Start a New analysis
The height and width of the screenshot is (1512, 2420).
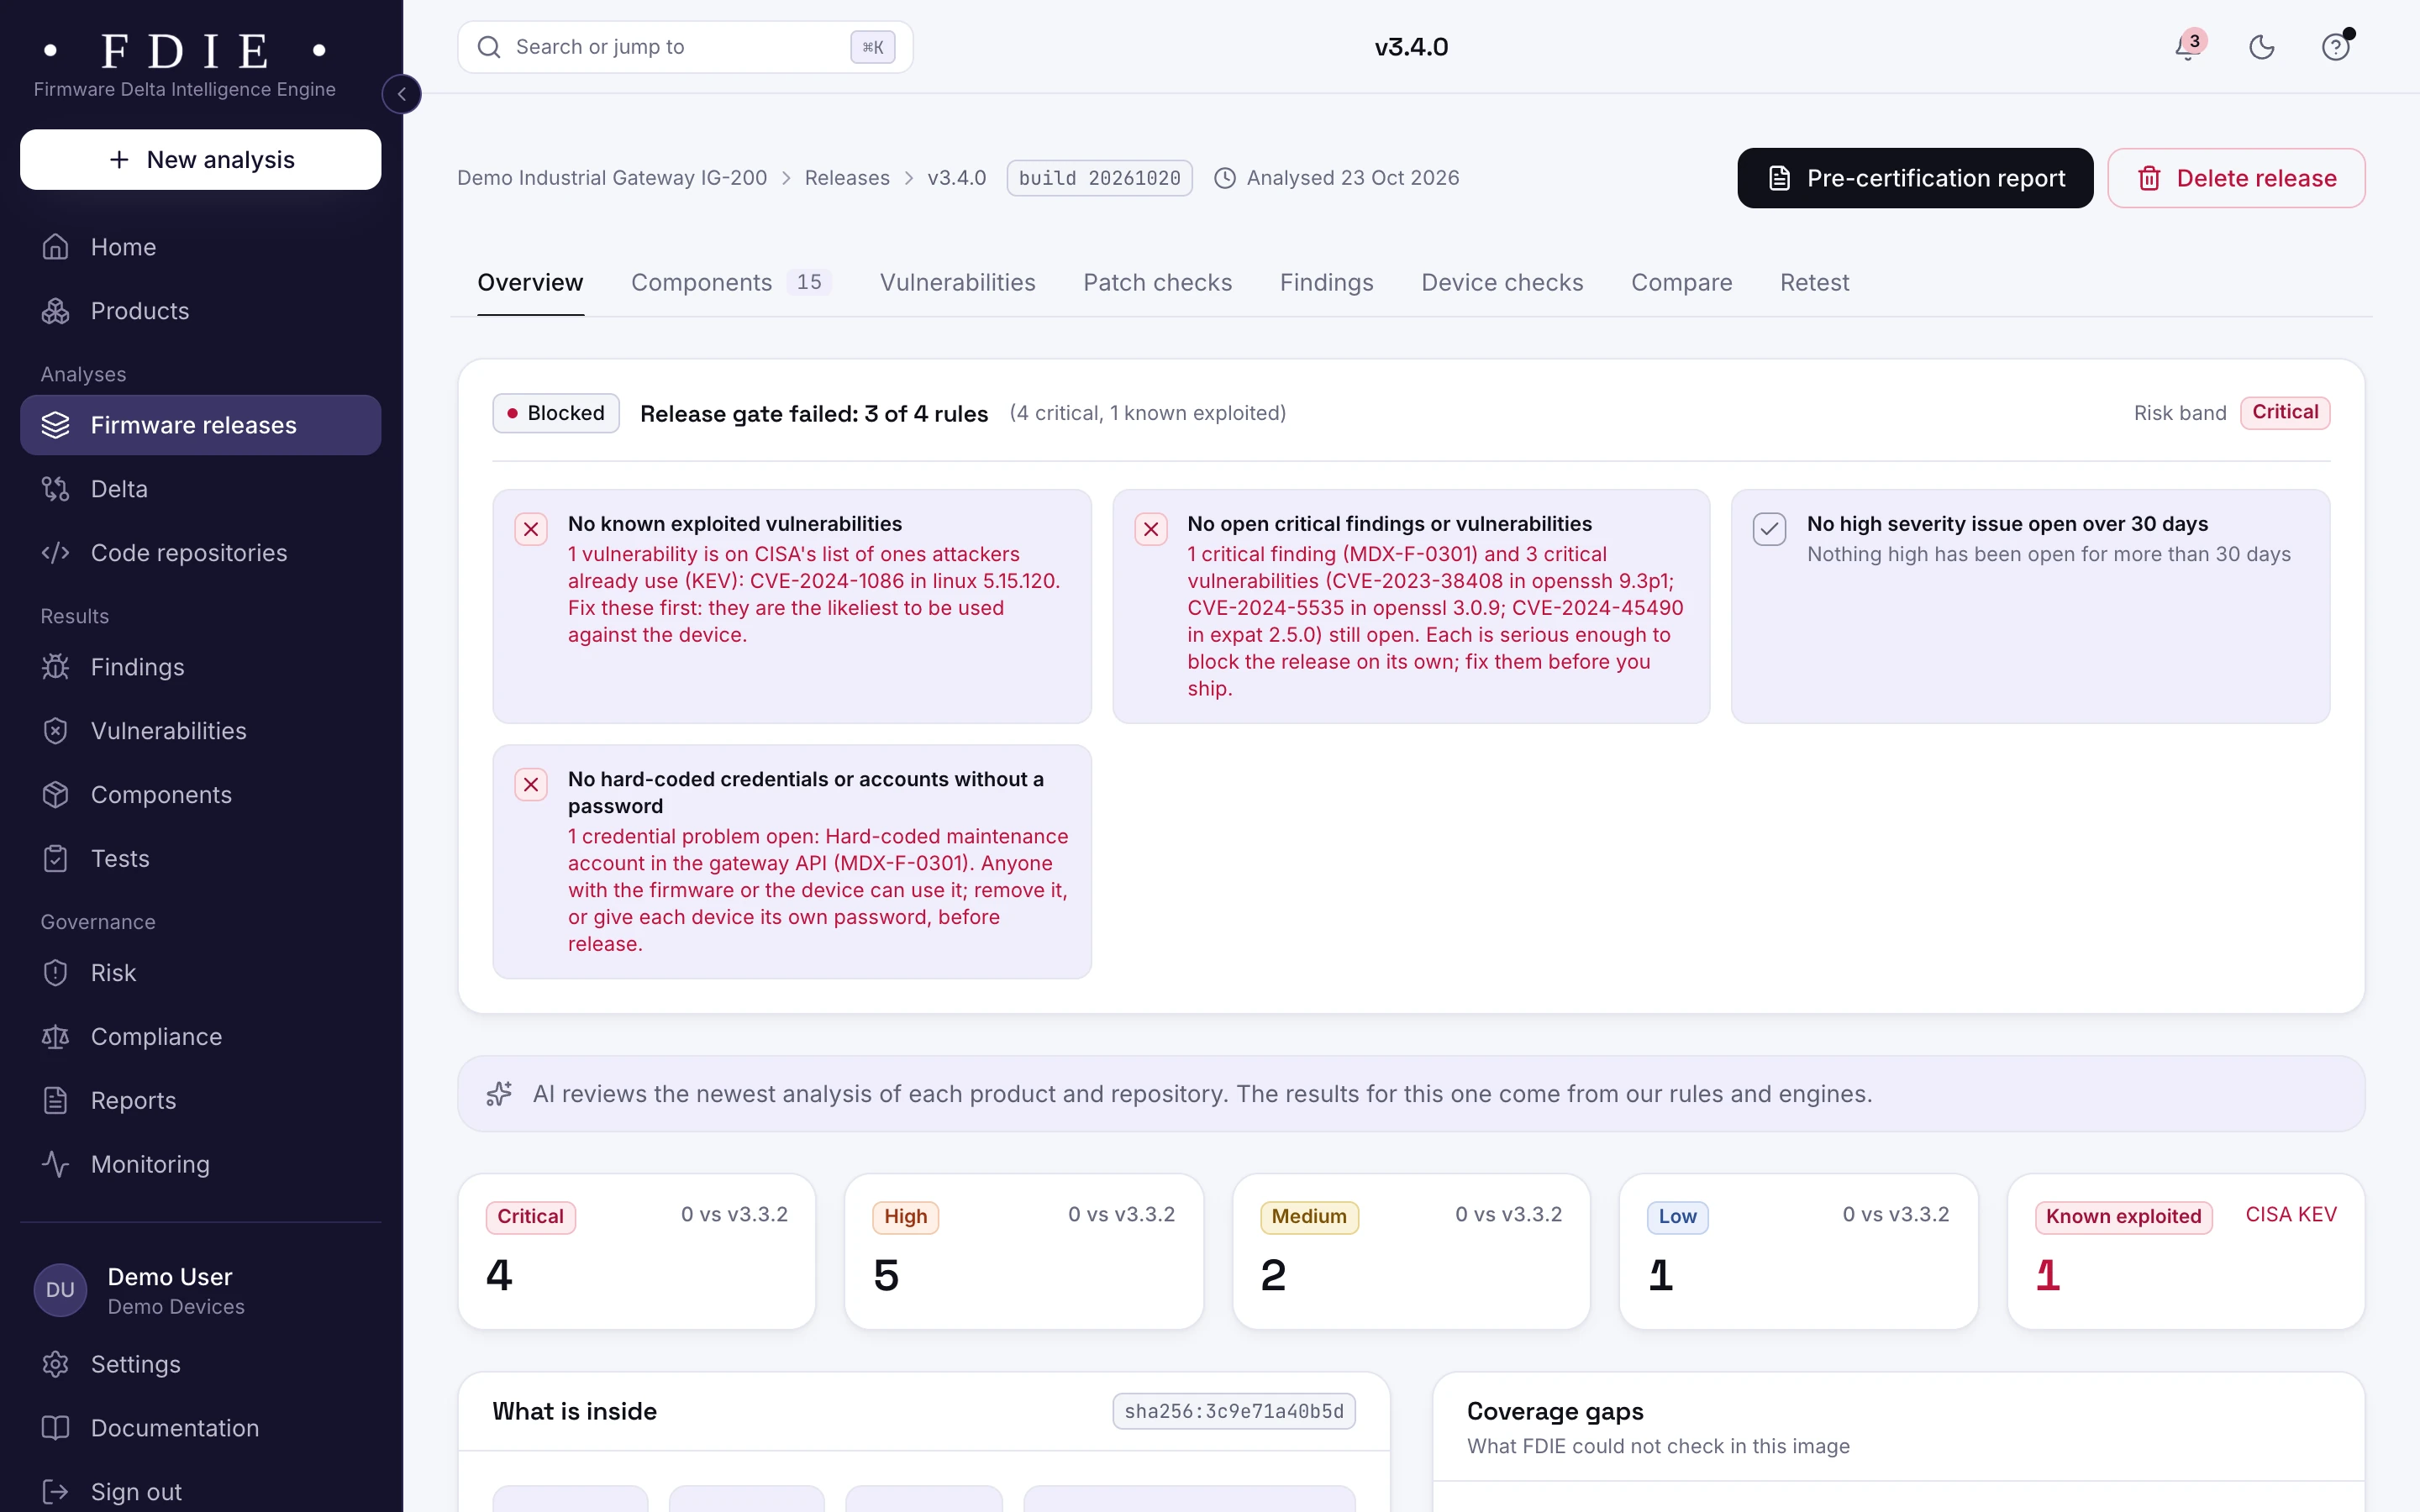(x=201, y=159)
